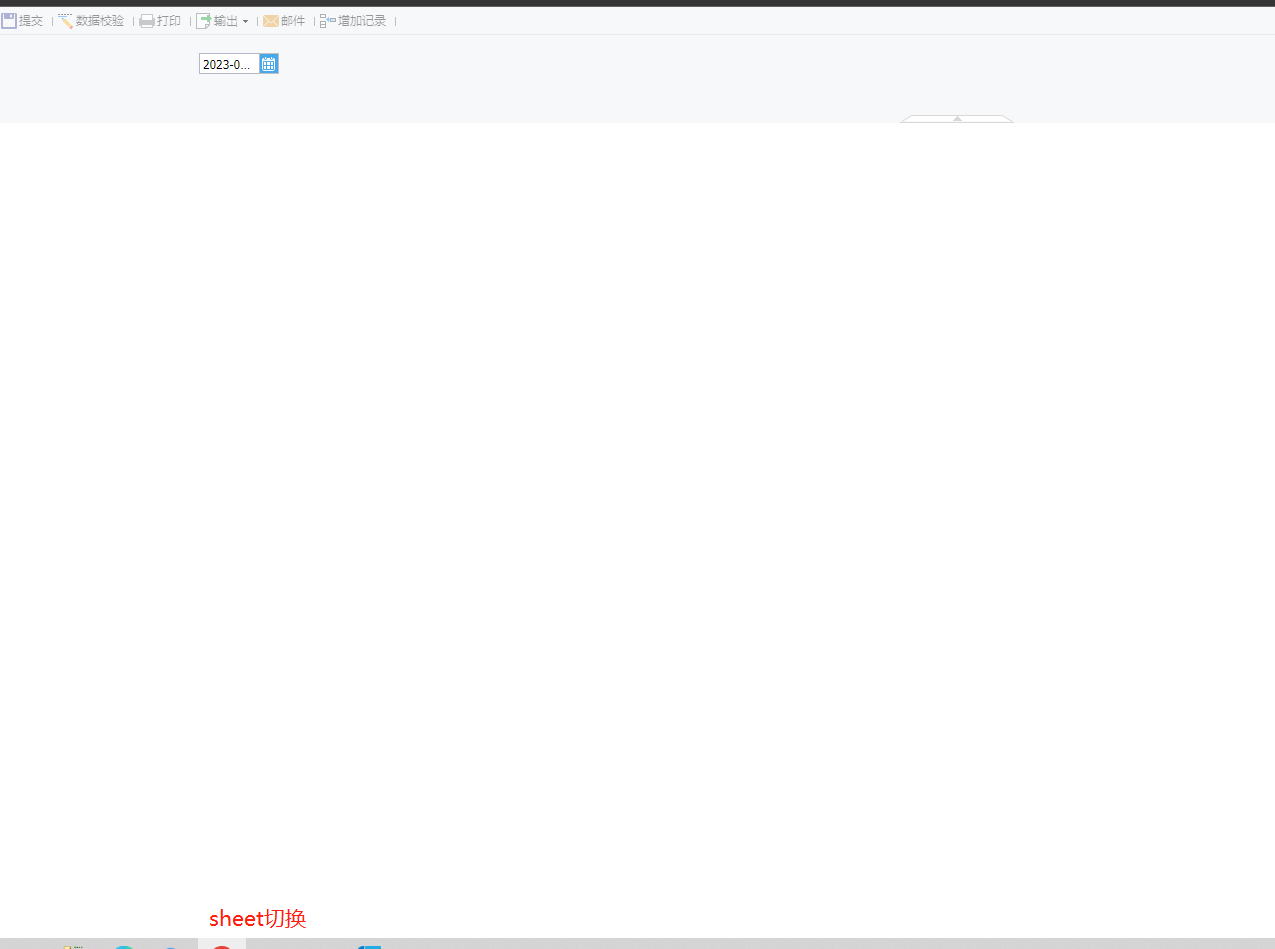Collapse the parameter panel with the triangle handle
The image size is (1275, 949).
click(x=957, y=119)
